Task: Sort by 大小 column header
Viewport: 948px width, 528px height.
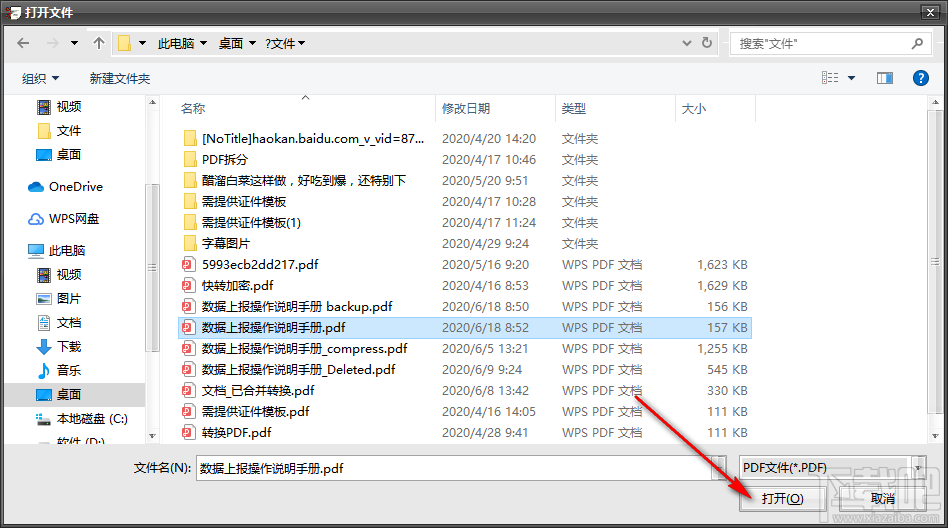Action: 693,108
